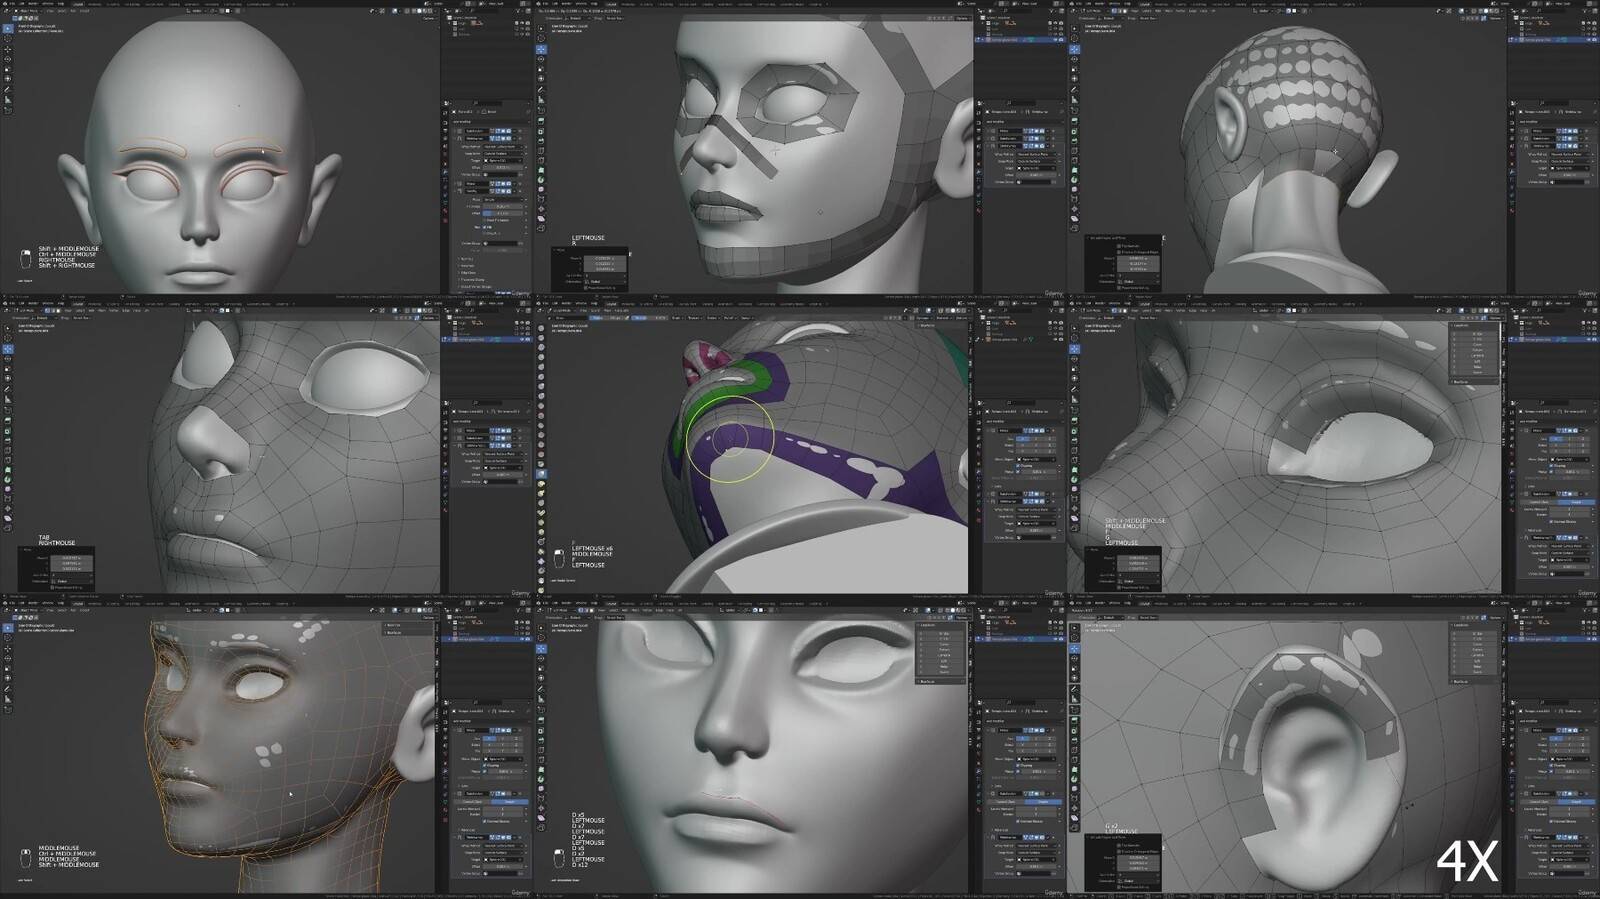The image size is (1600, 899).
Task: Click the Simple button in ear view Subdivision modifier
Action: pos(1576,801)
